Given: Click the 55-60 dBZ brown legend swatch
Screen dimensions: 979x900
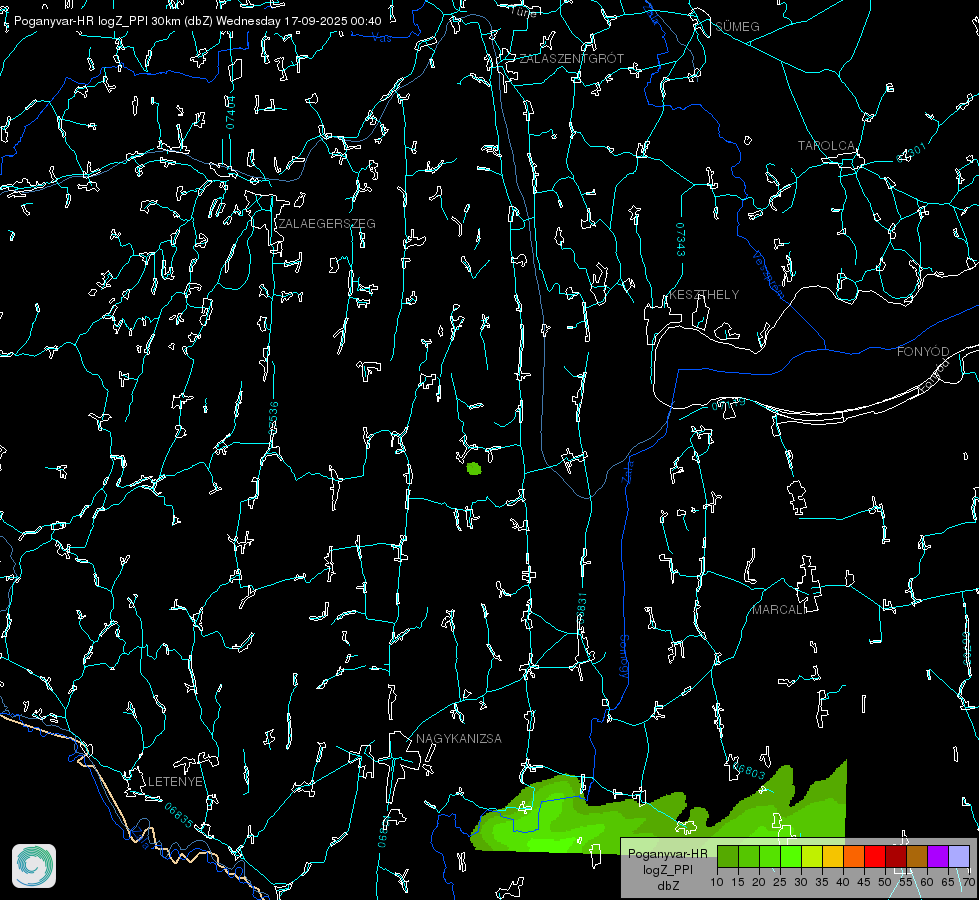Looking at the screenshot, I should click(x=917, y=857).
